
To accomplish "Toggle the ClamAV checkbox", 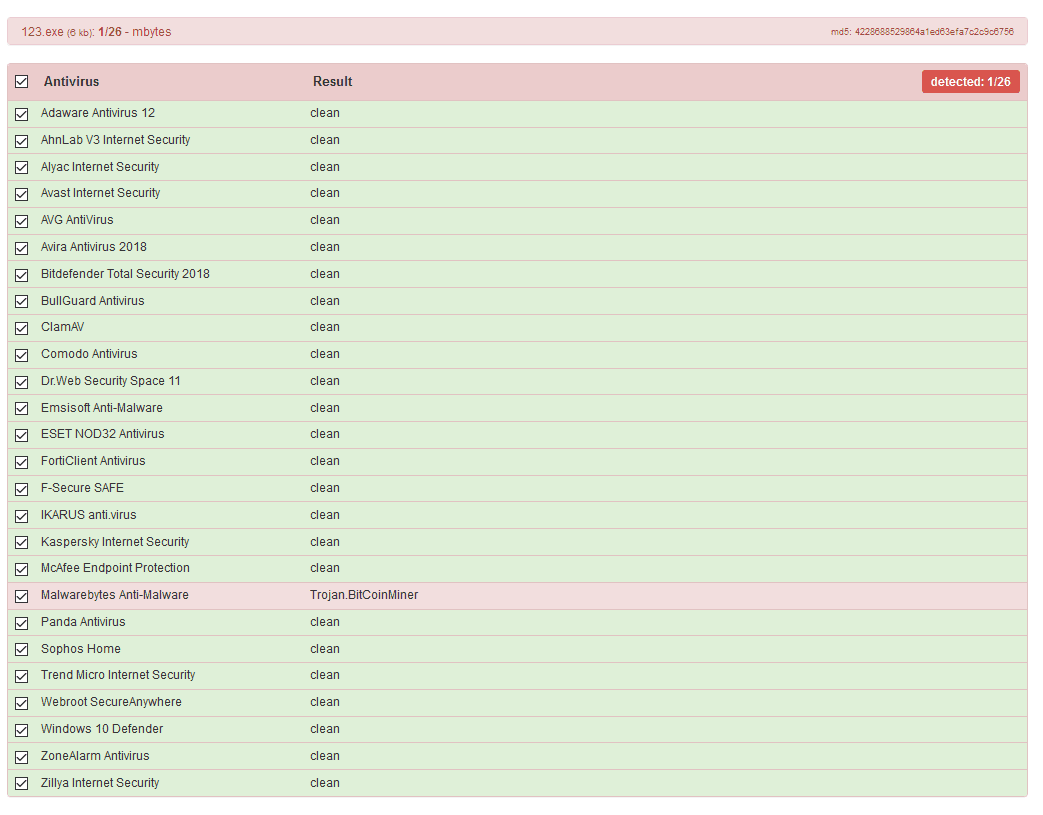I will tap(21, 328).
